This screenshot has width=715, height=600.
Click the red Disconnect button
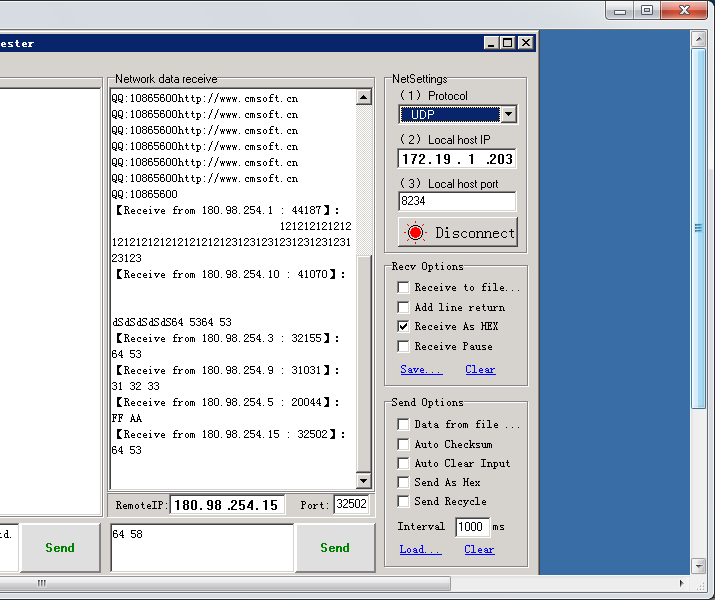pyautogui.click(x=458, y=232)
